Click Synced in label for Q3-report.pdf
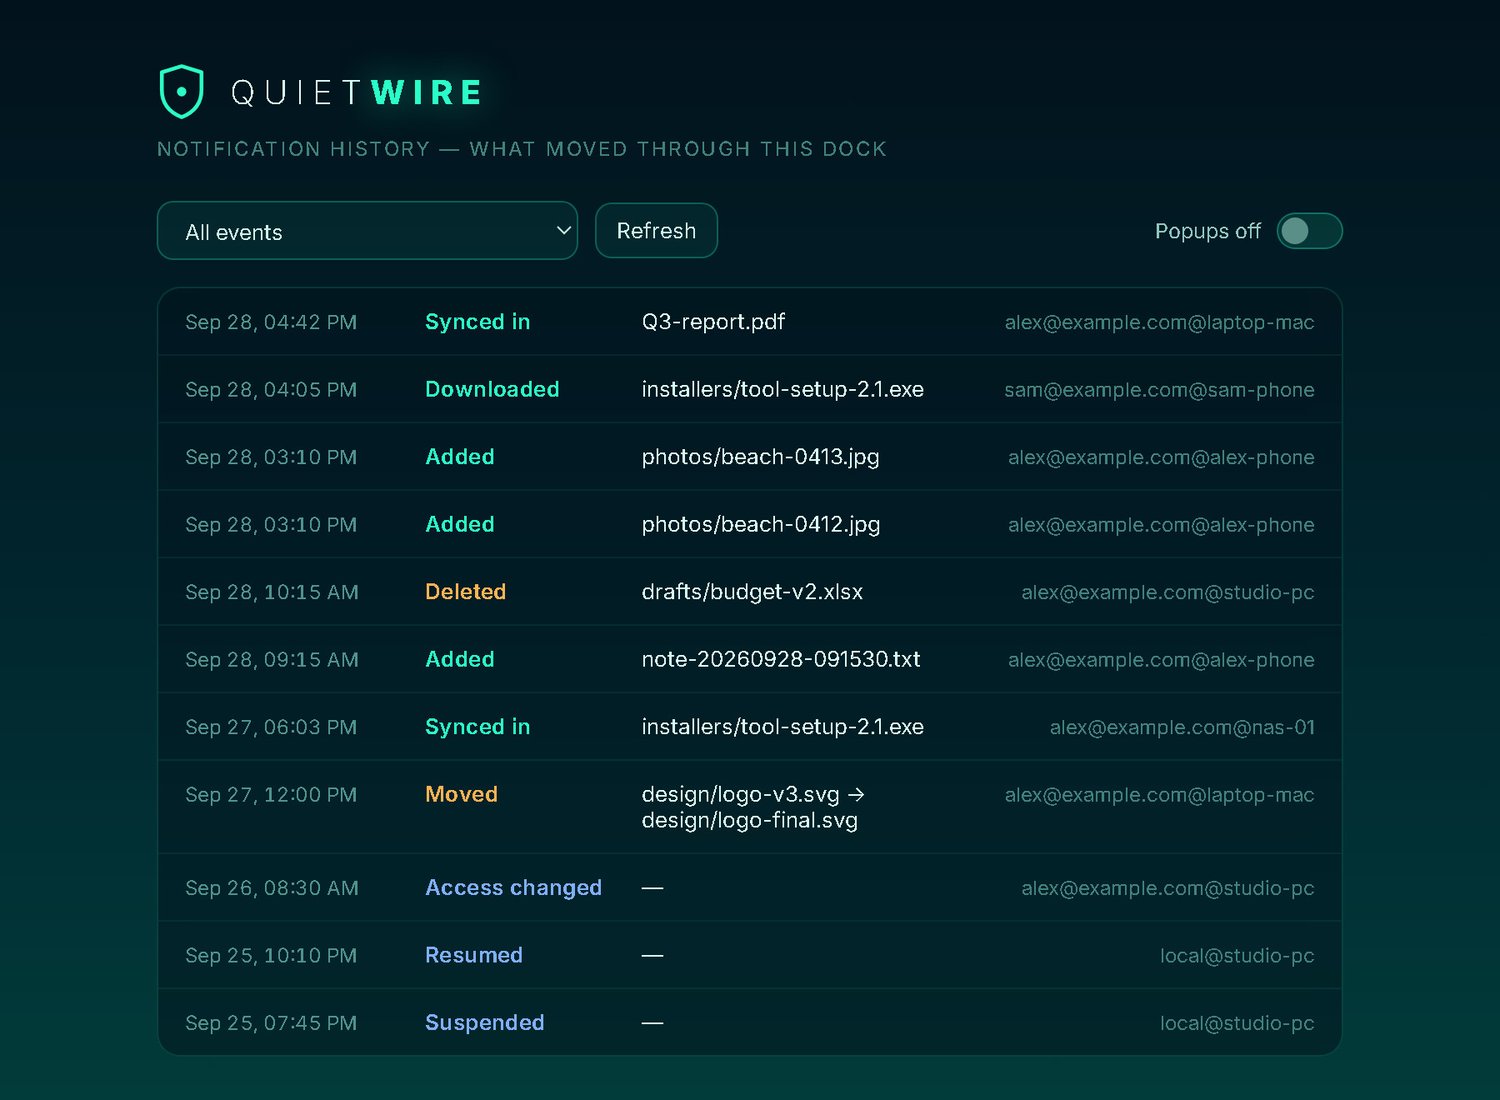The width and height of the screenshot is (1500, 1100). [478, 322]
